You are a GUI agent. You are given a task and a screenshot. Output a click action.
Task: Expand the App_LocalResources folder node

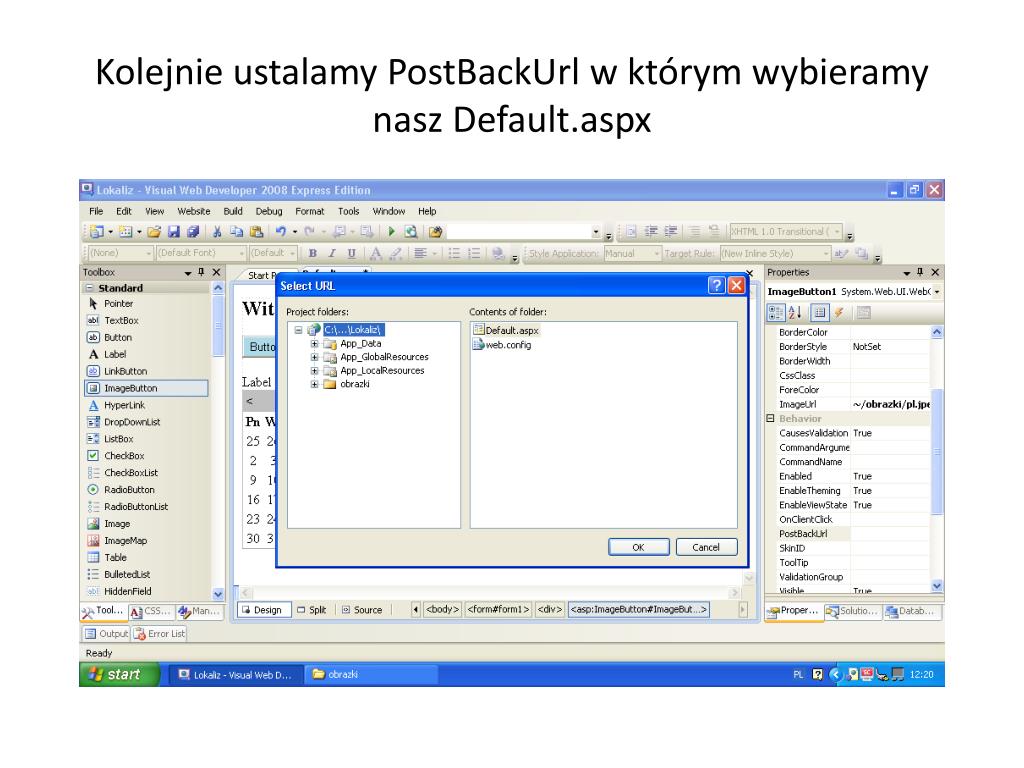pos(314,371)
